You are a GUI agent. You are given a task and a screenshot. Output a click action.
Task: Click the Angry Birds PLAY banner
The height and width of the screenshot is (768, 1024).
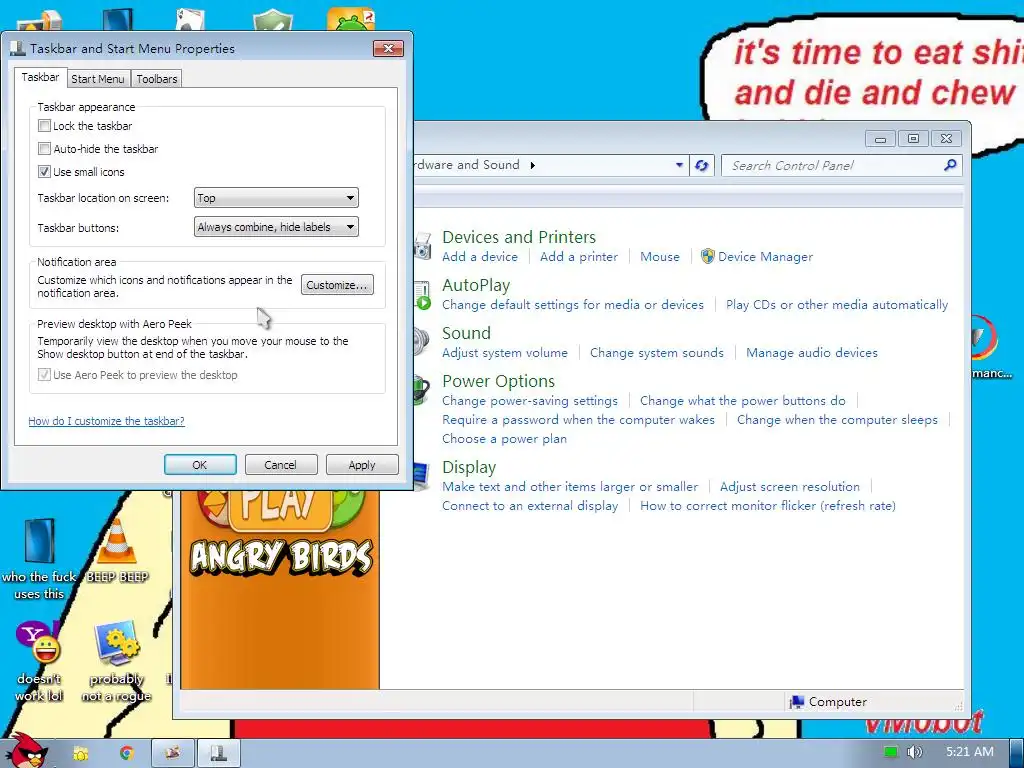[x=280, y=511]
